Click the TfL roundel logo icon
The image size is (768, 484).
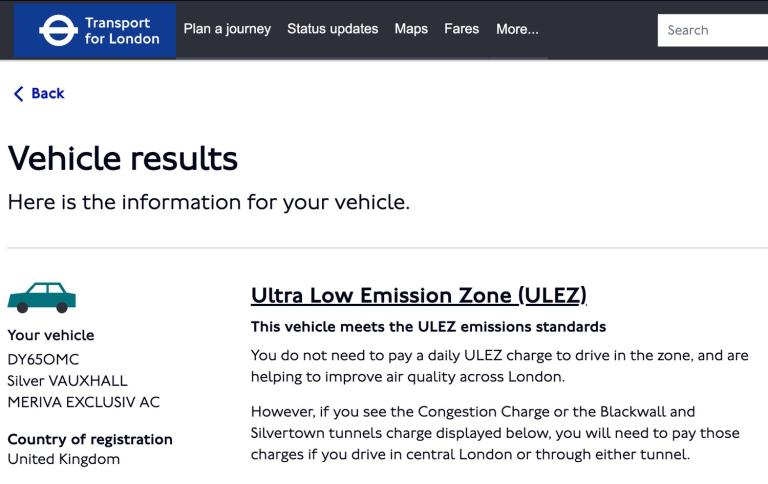58,30
